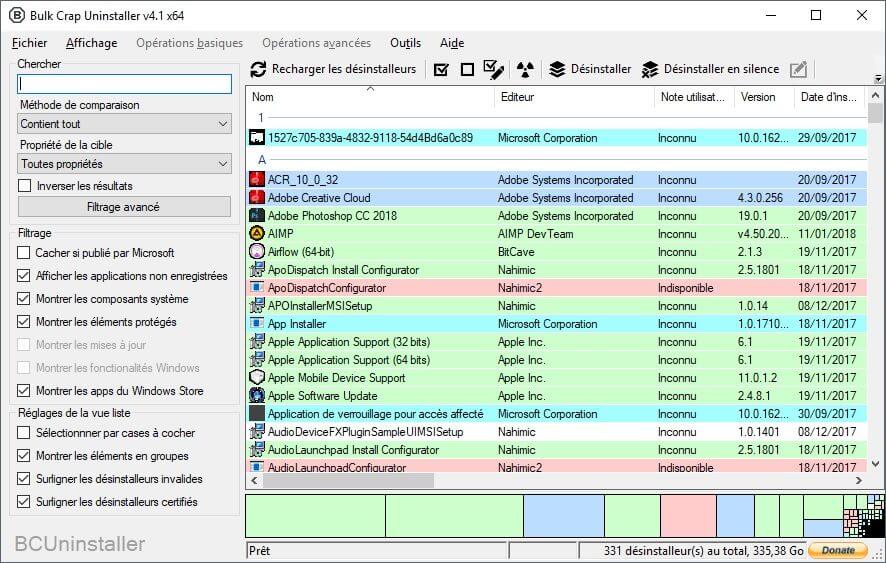Screen dimensions: 886x563
Task: Select the AudioLaunchpad Install Configurator row
Action: (x=556, y=450)
